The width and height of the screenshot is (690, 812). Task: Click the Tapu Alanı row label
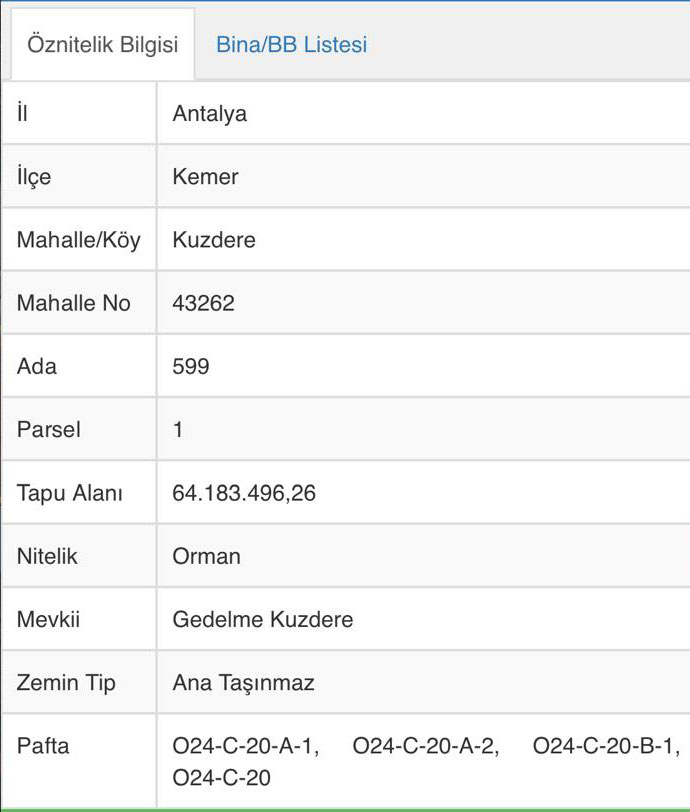70,493
